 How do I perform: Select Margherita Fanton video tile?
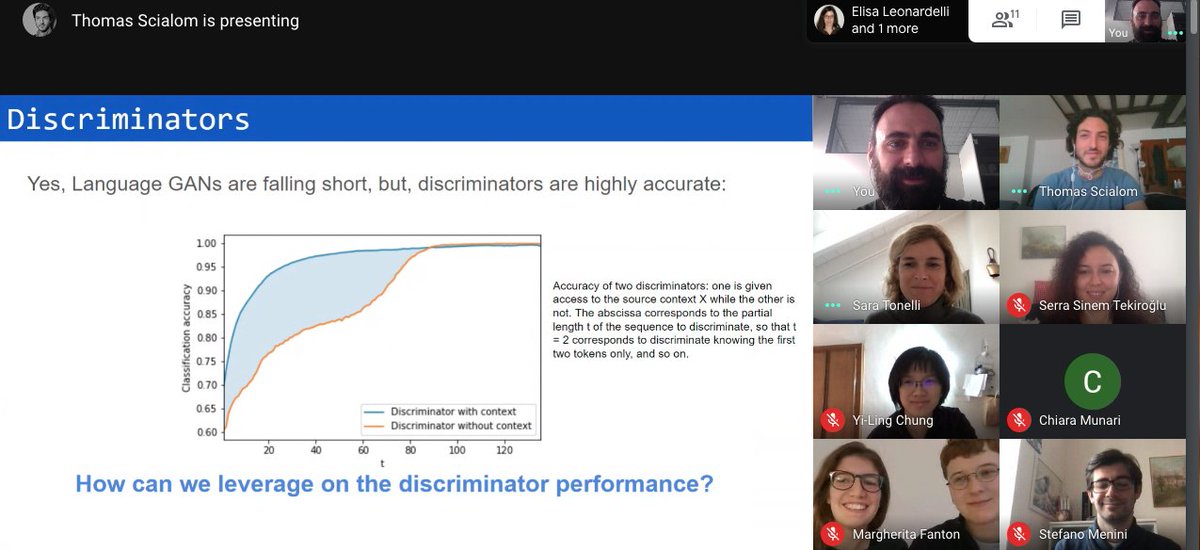(905, 495)
